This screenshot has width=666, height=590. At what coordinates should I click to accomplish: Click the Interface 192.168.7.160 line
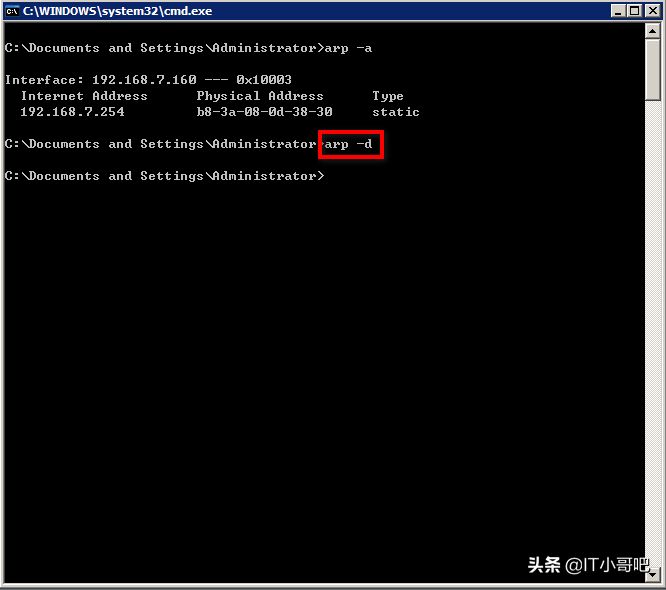tap(148, 80)
